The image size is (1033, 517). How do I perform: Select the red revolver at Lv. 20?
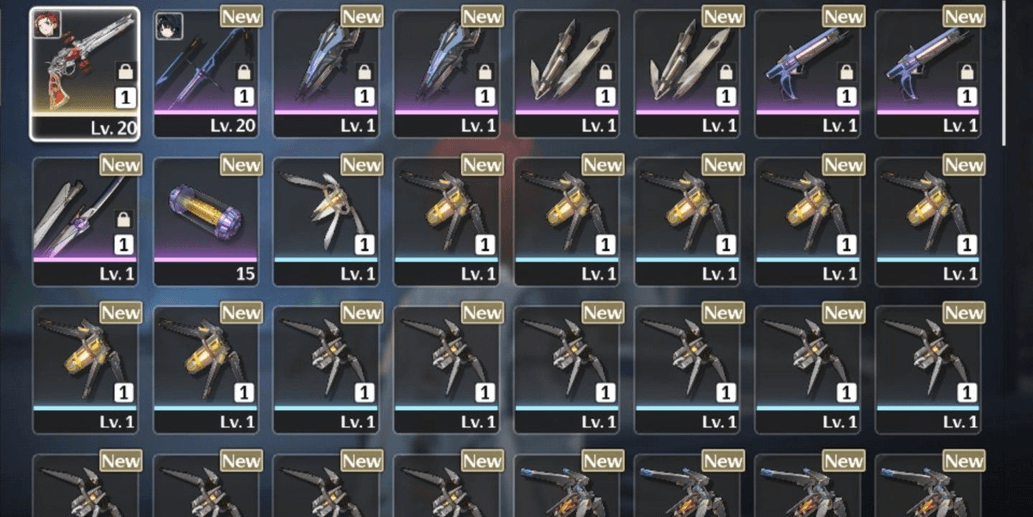tap(85, 74)
